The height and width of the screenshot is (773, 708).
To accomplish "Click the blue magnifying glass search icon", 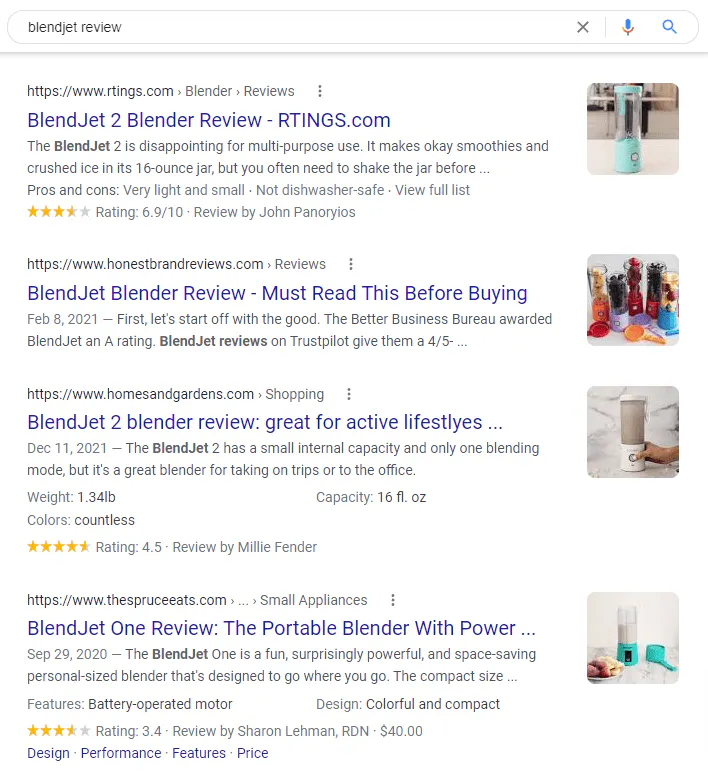I will (670, 27).
